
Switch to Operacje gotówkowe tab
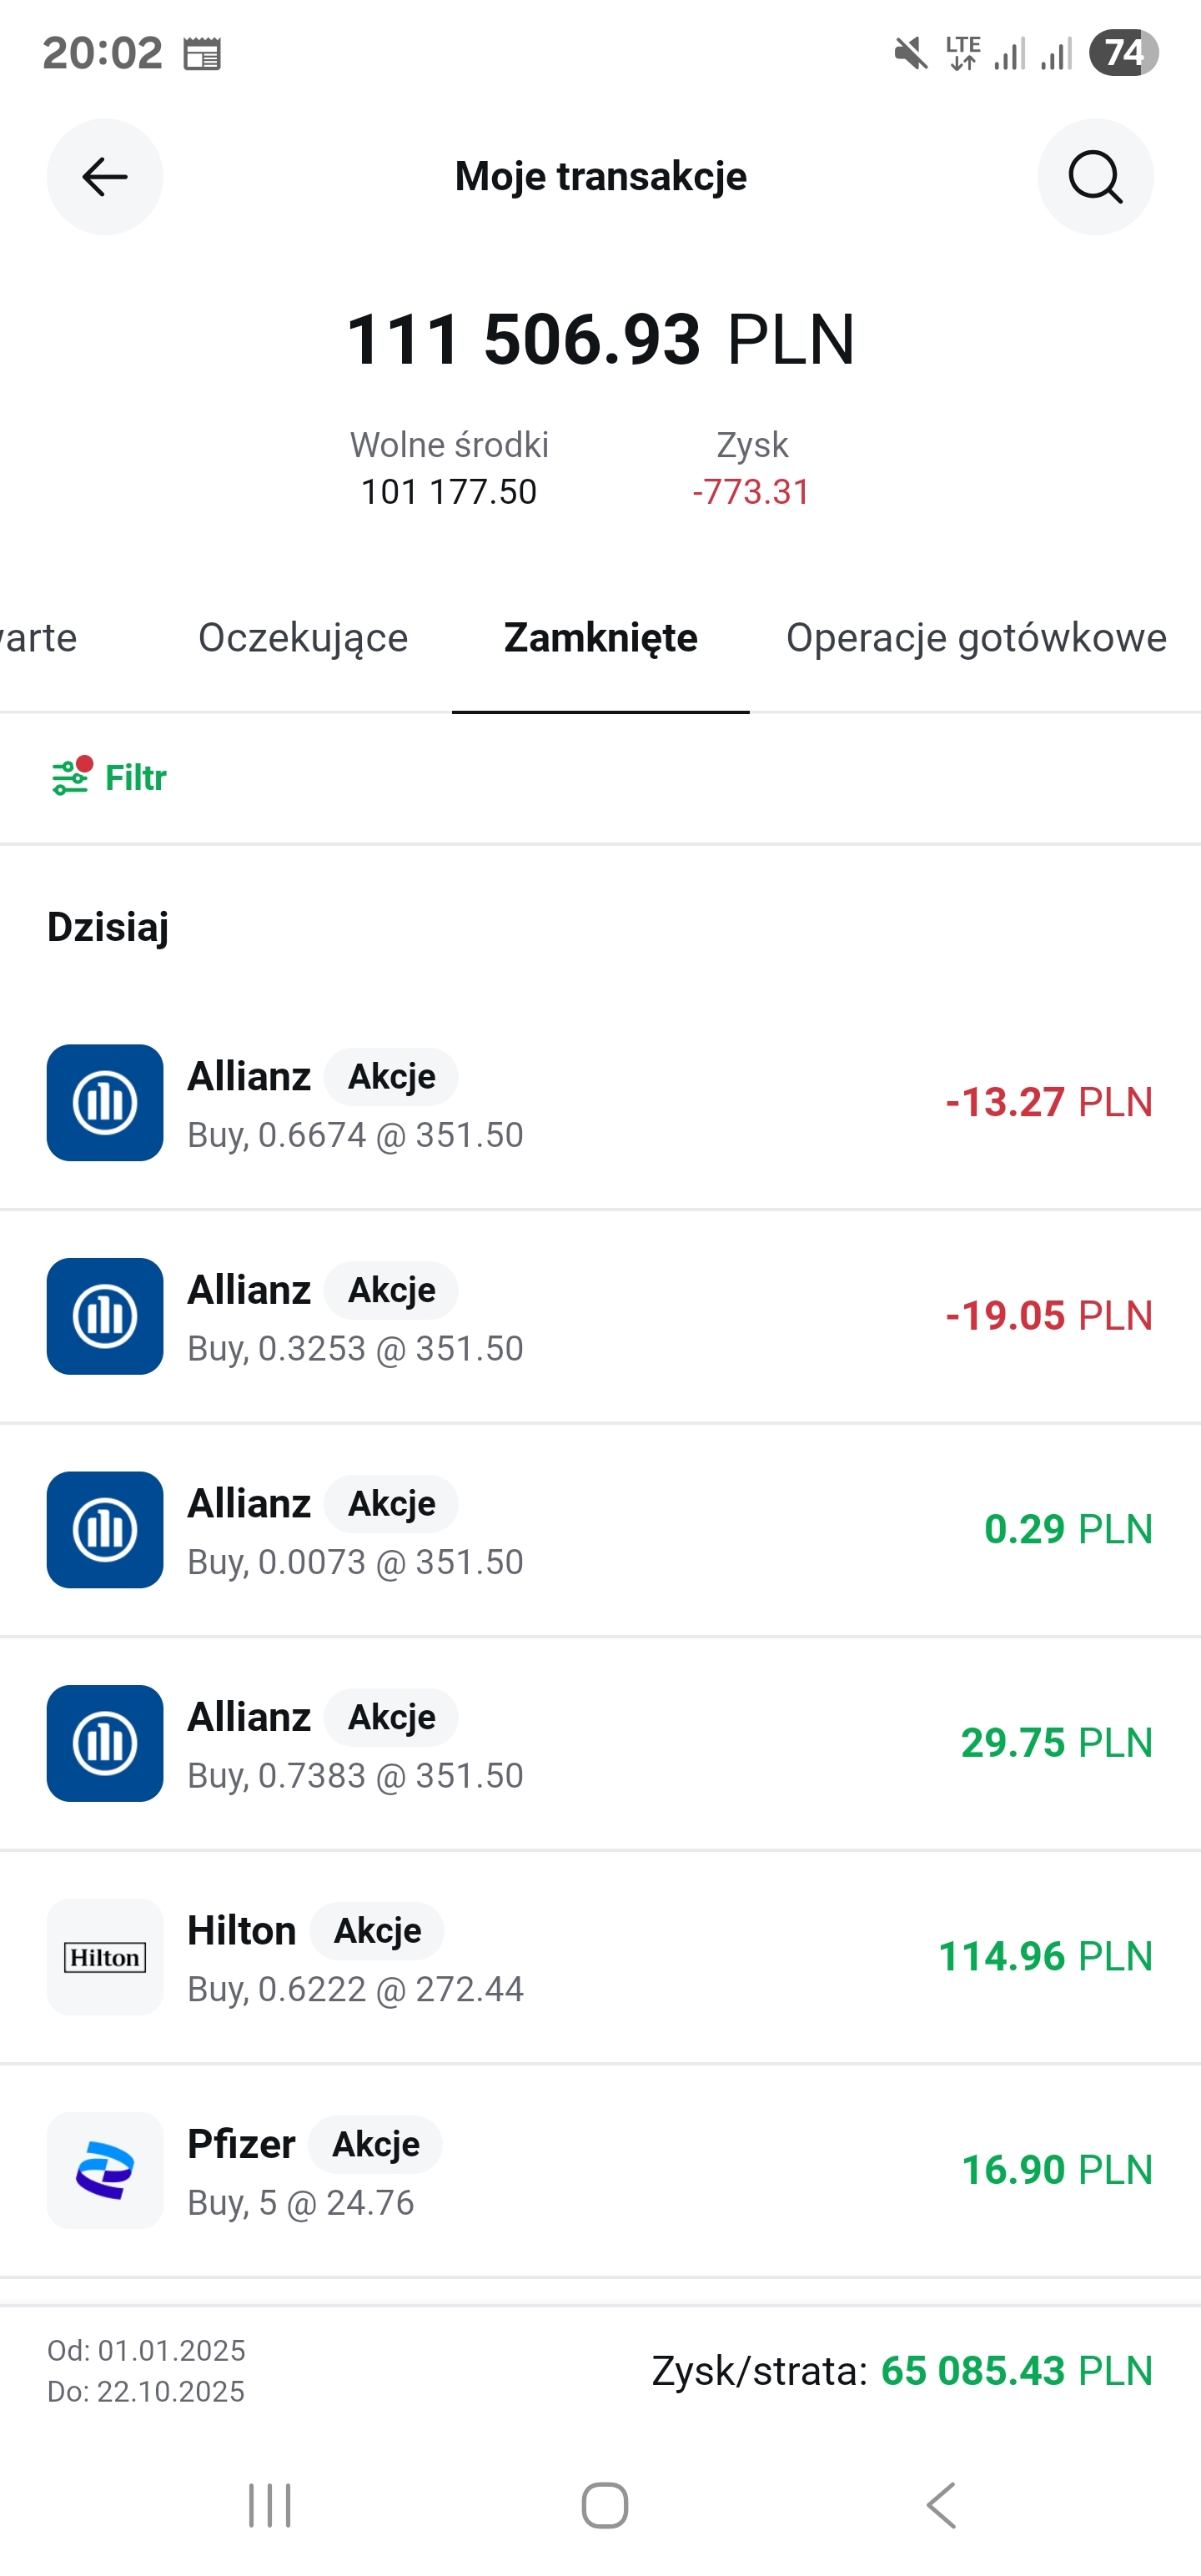tap(976, 638)
